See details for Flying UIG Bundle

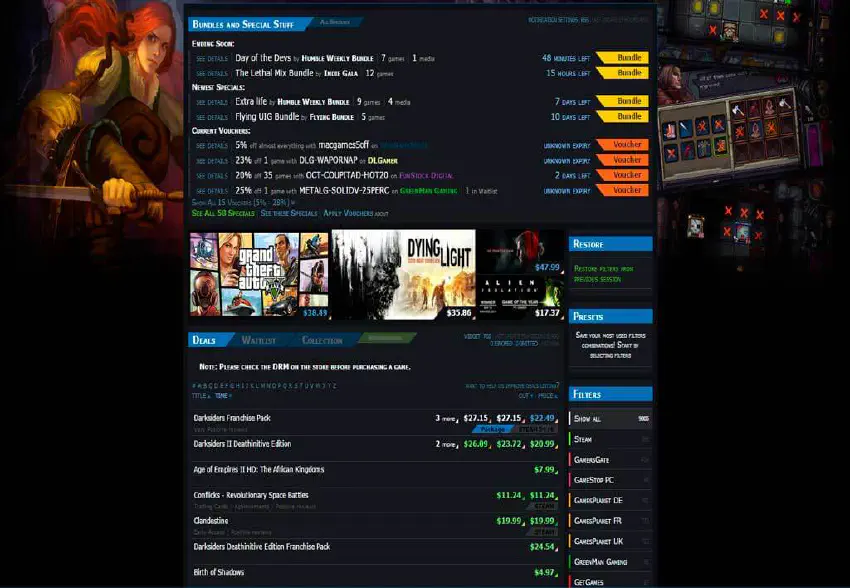pyautogui.click(x=212, y=118)
